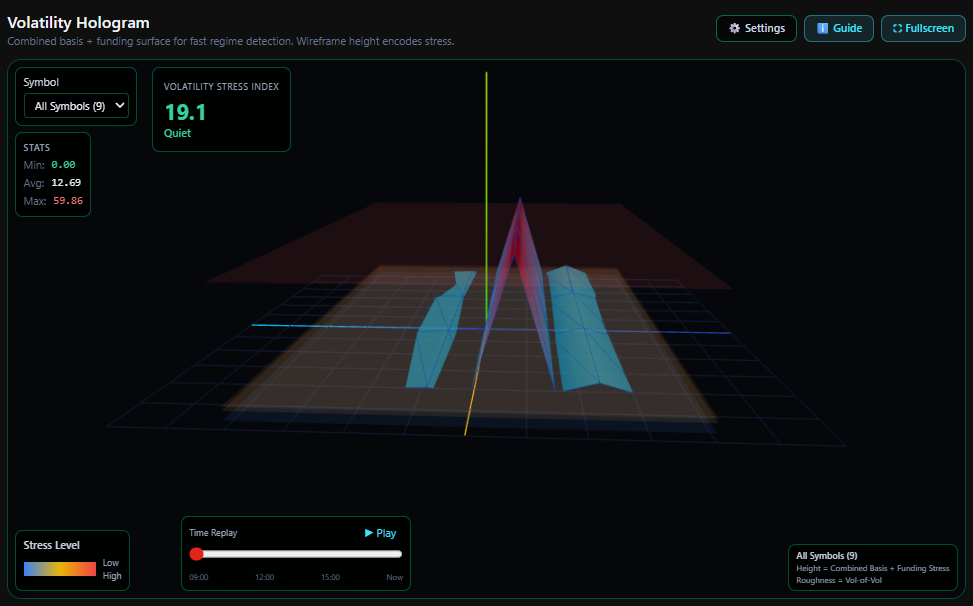Viewport: 973px width, 606px height.
Task: Click the Play triangle icon in Time Replay
Action: [x=367, y=533]
